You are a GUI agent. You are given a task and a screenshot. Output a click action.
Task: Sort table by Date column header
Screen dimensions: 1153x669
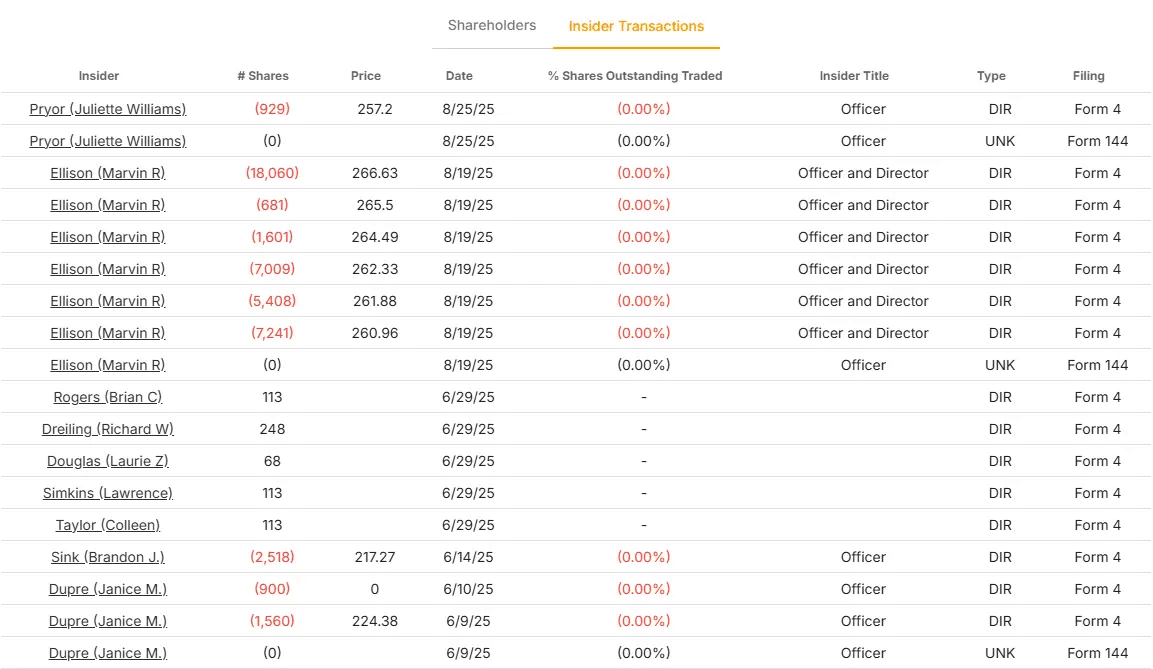459,76
